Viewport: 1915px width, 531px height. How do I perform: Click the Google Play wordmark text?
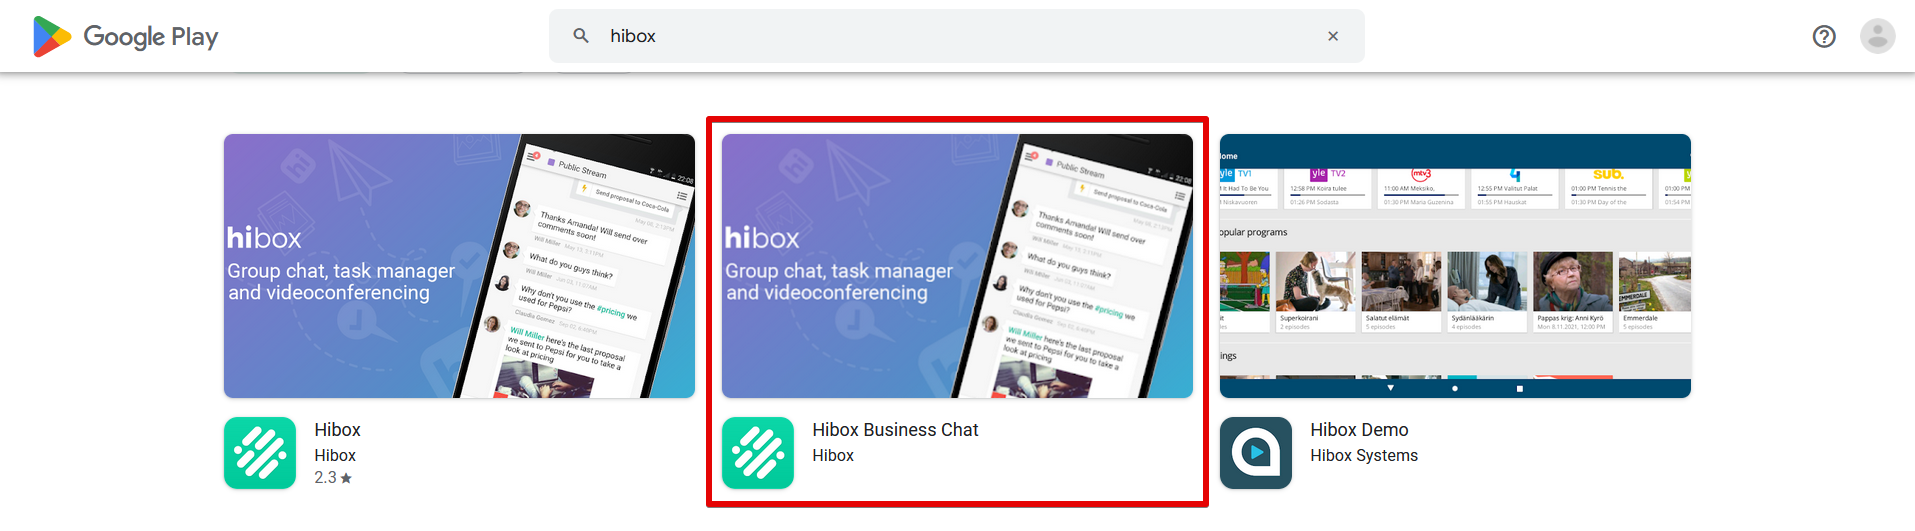point(151,37)
